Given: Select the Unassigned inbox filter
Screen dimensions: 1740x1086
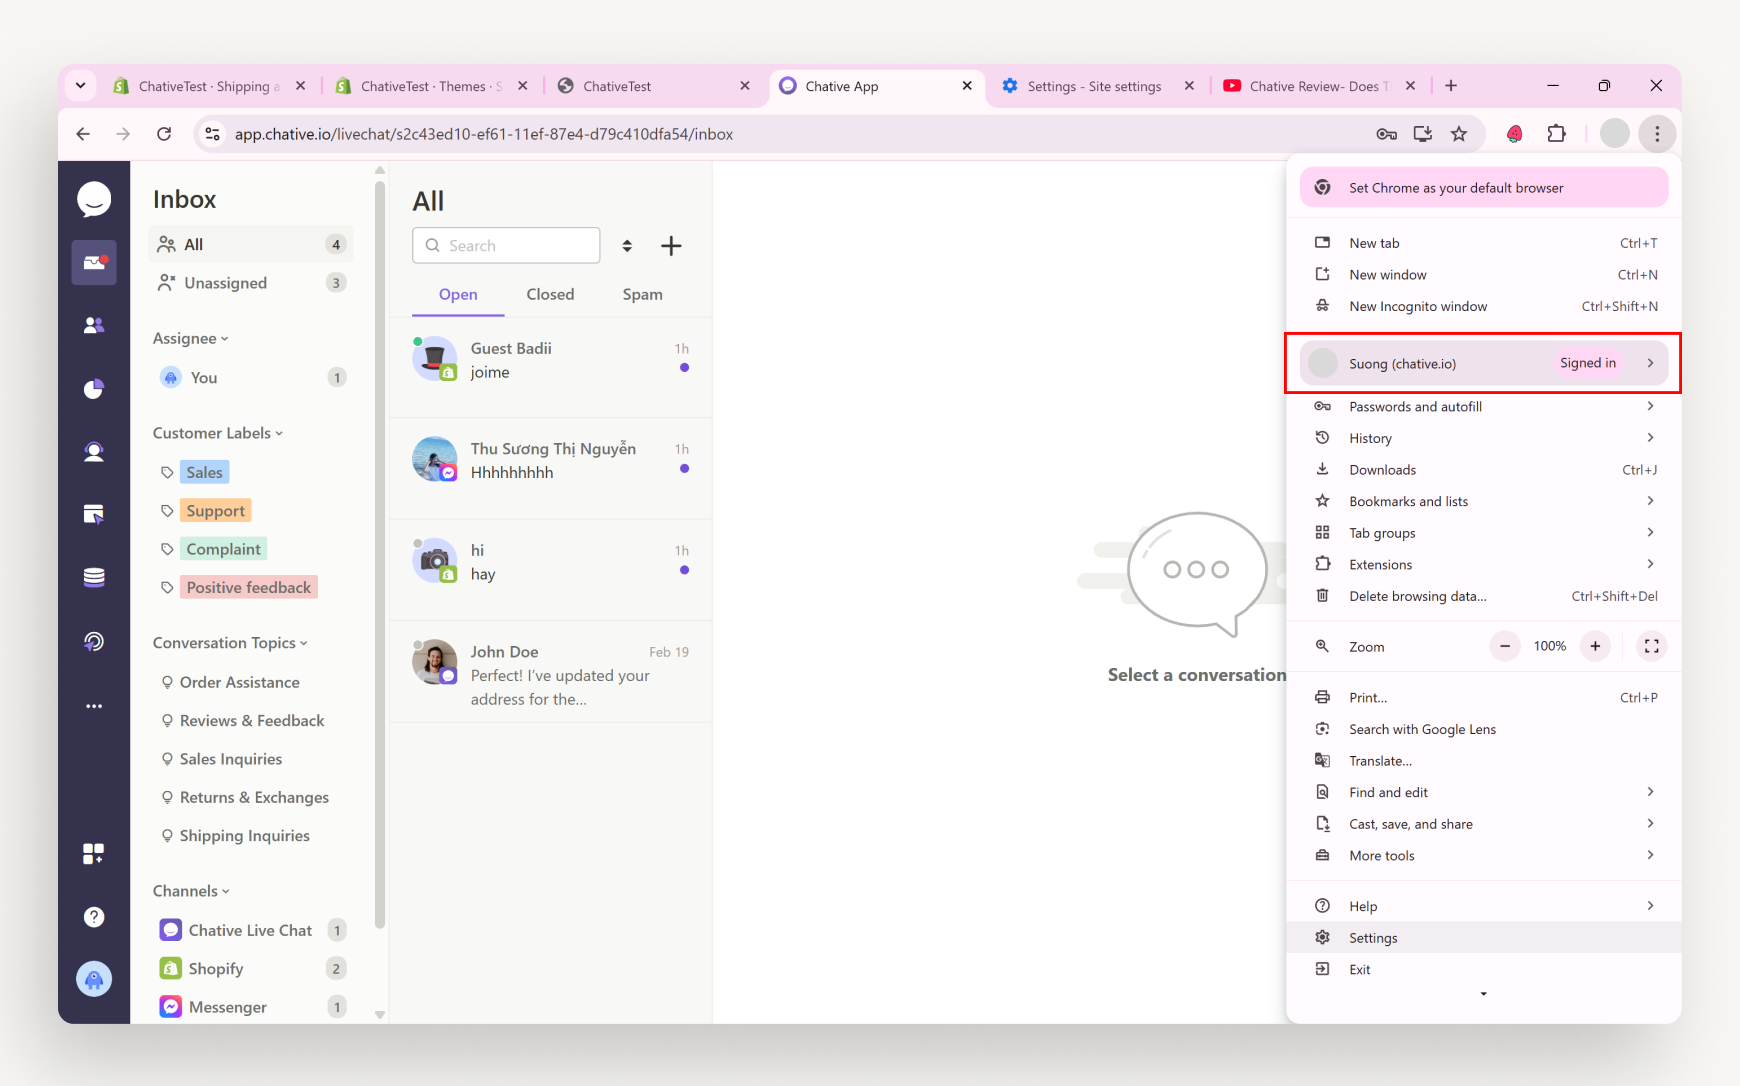Looking at the screenshot, I should pyautogui.click(x=224, y=283).
